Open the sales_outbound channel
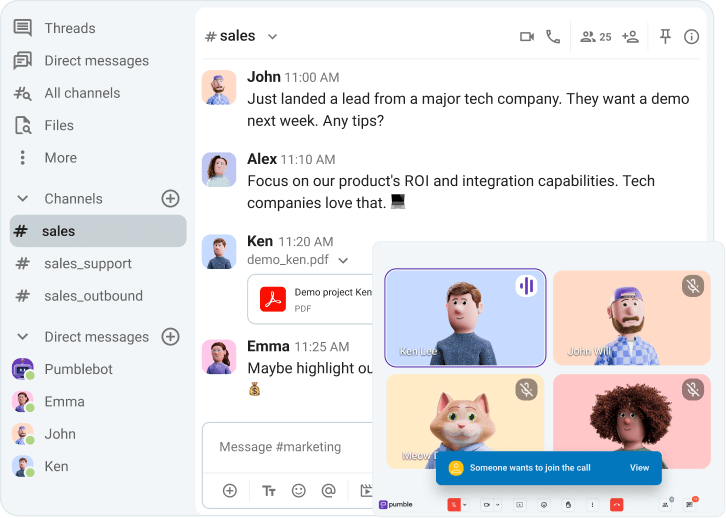The height and width of the screenshot is (518, 726). [80, 296]
